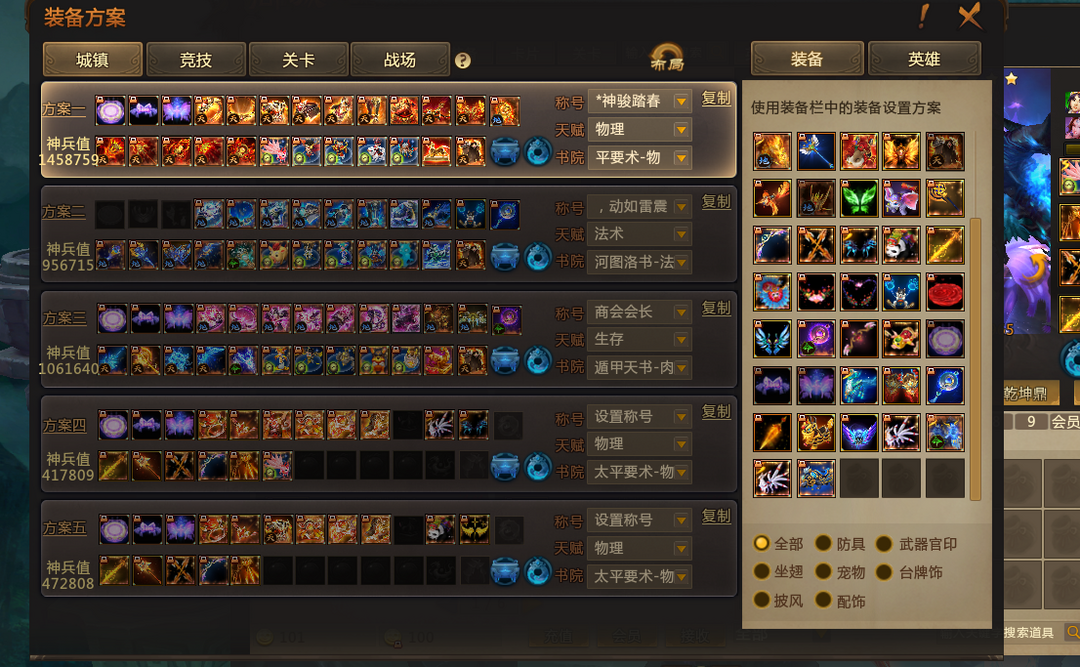Open the 称号 dropdown in 方案一

point(640,101)
